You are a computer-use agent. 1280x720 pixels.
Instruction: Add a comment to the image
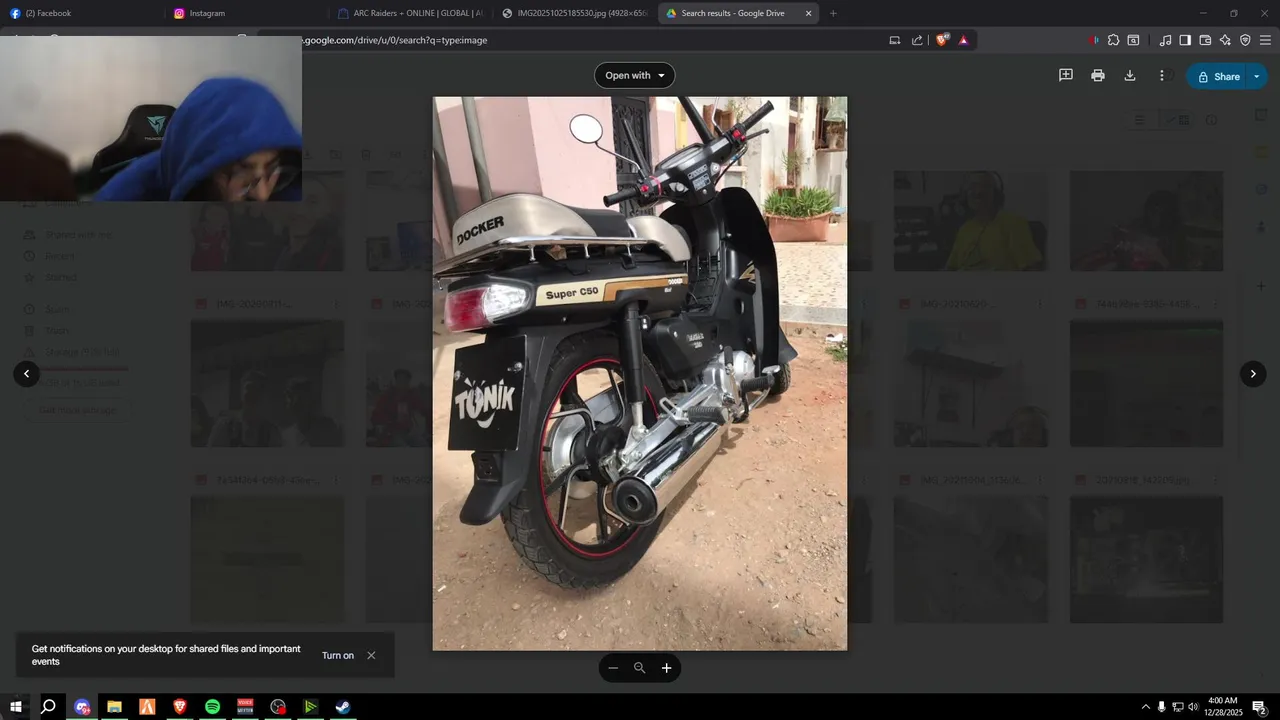pyautogui.click(x=1066, y=76)
